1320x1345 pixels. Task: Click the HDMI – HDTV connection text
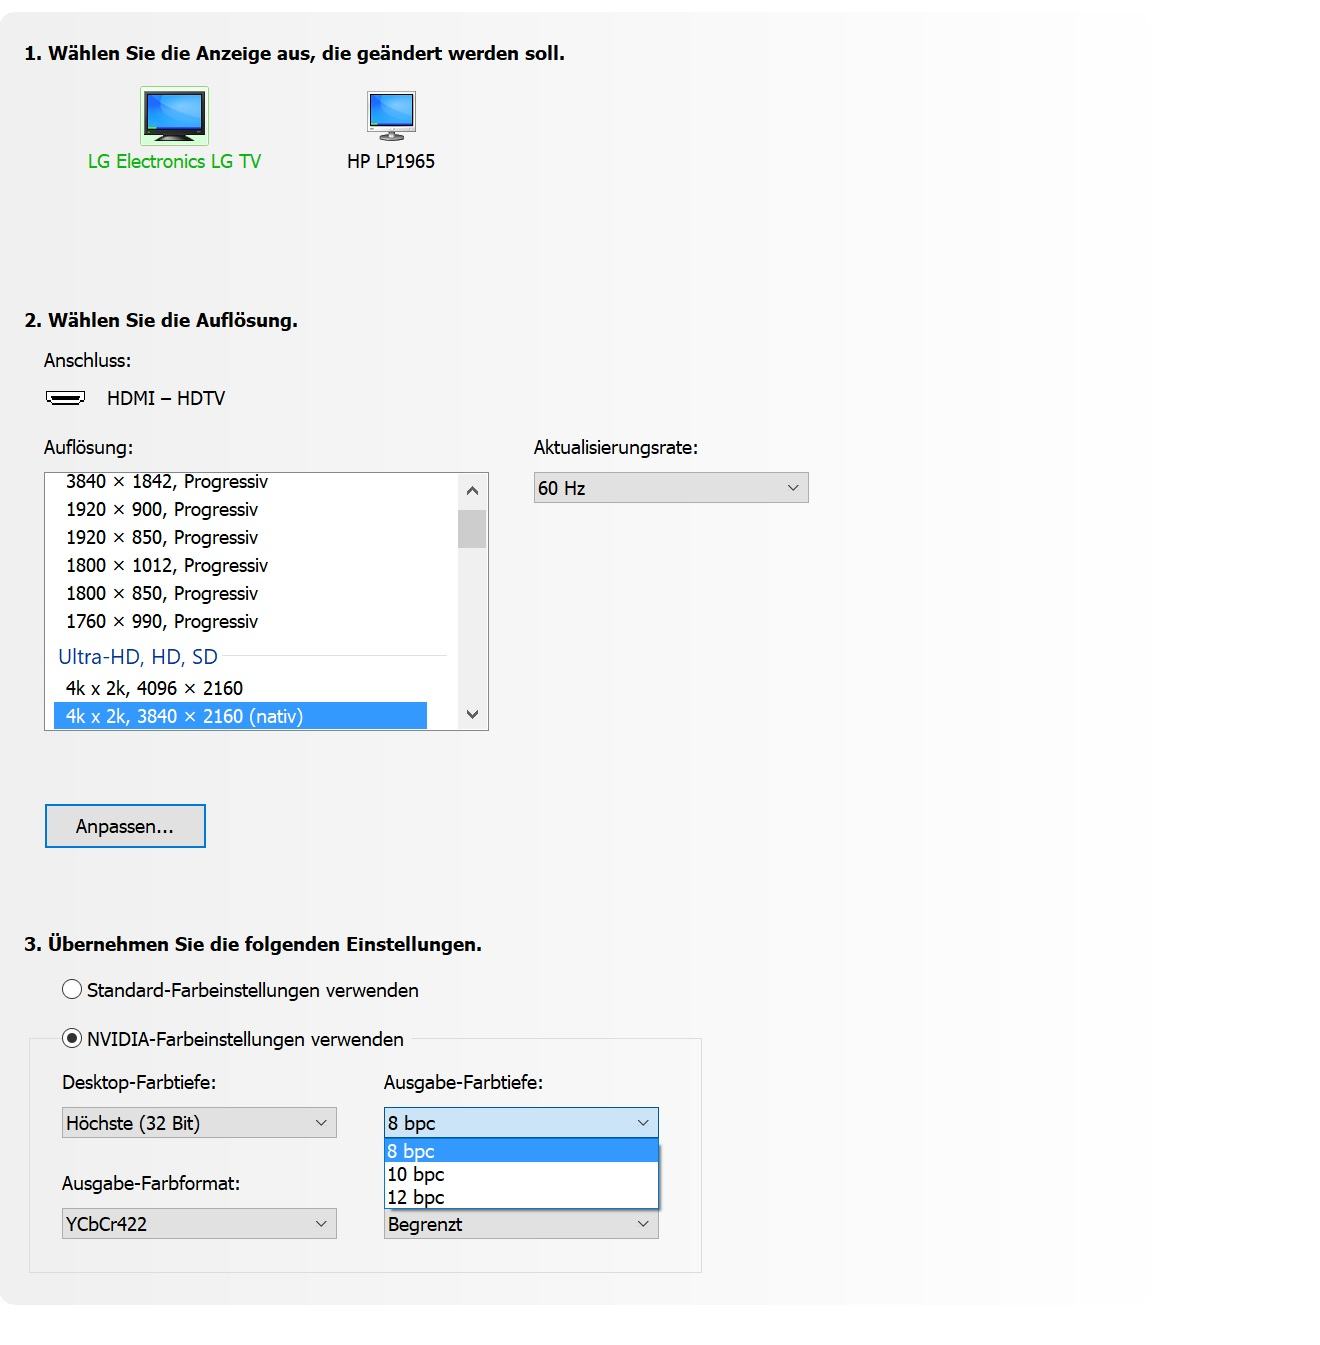pos(166,398)
